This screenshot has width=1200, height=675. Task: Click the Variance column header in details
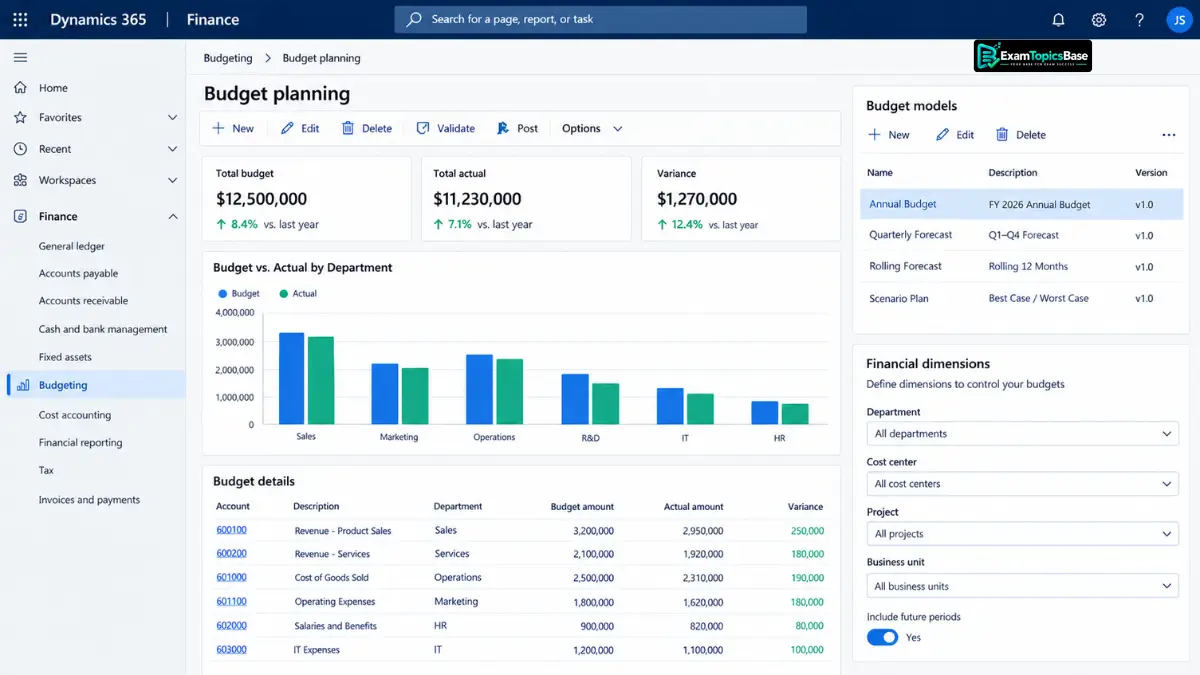pyautogui.click(x=805, y=506)
